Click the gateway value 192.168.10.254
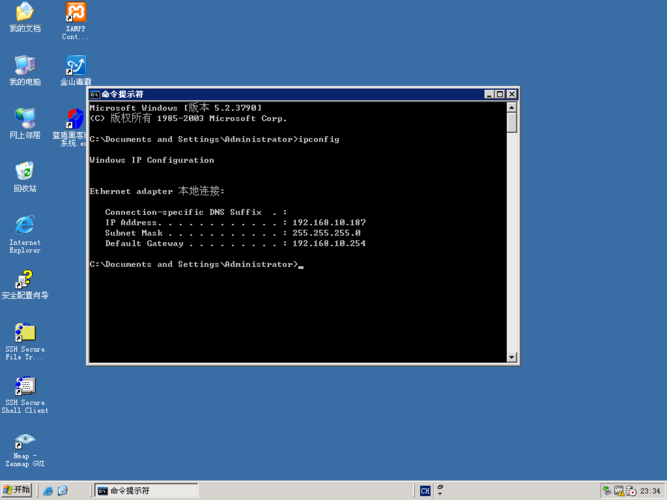Image resolution: width=667 pixels, height=500 pixels. (329, 243)
